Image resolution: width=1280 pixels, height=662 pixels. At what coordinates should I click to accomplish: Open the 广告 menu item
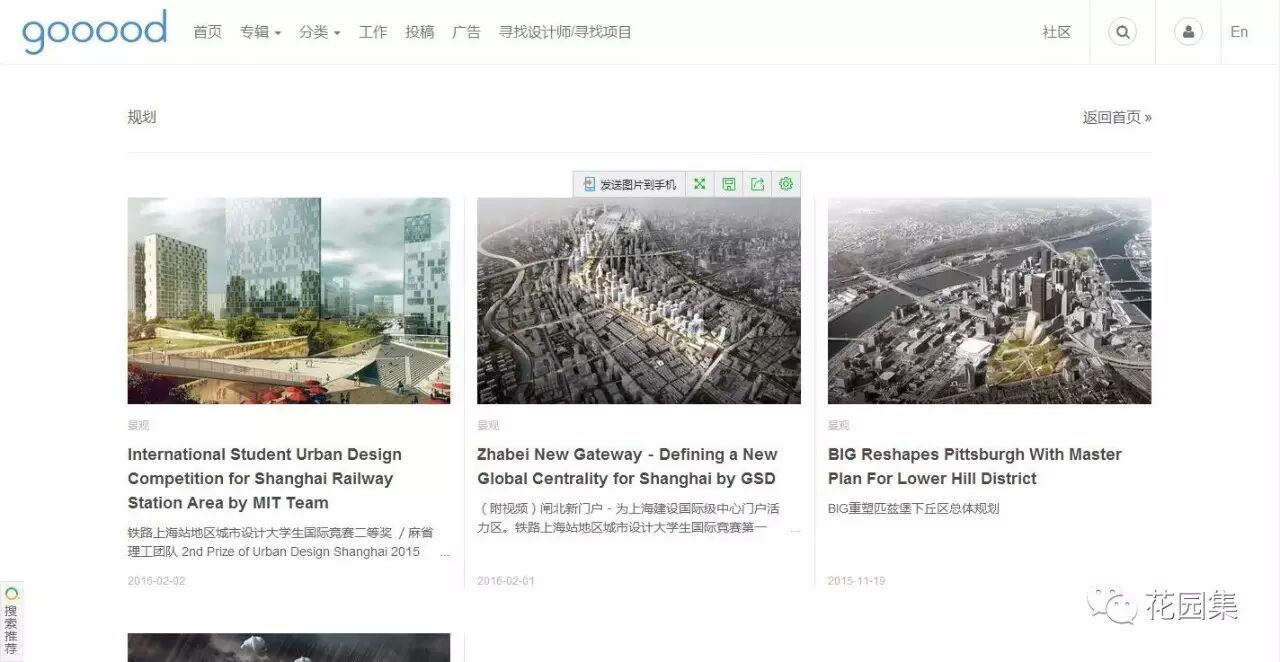point(466,32)
